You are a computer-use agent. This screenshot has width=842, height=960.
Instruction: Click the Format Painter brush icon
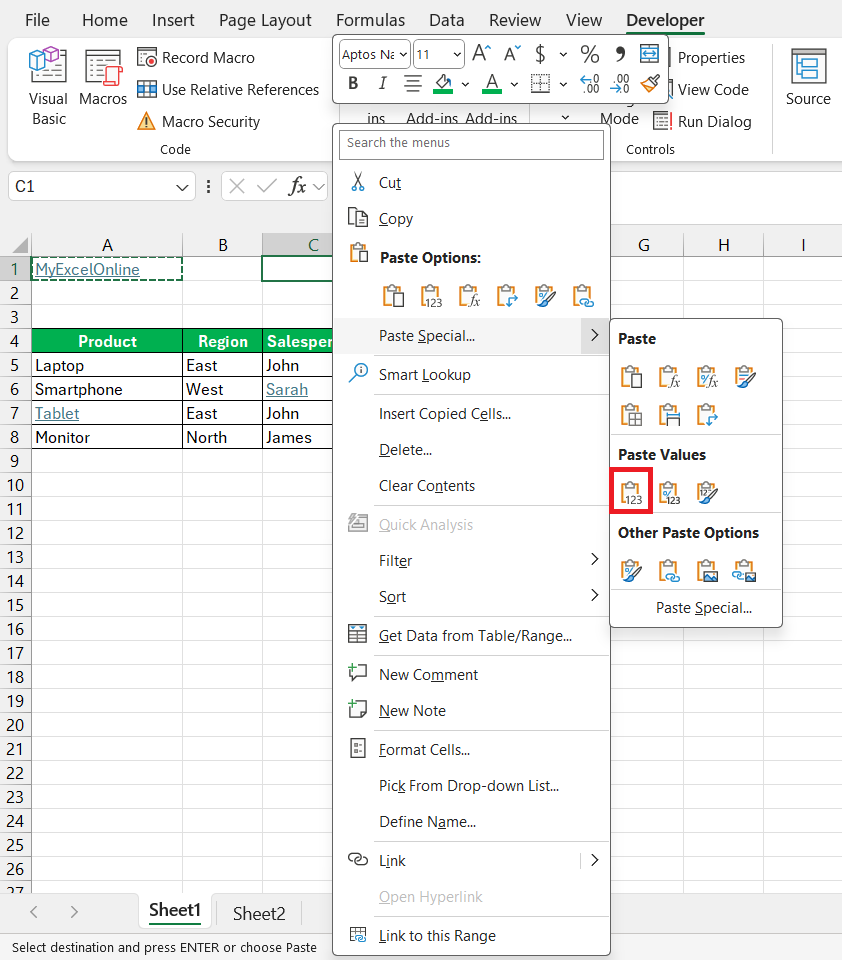[650, 83]
